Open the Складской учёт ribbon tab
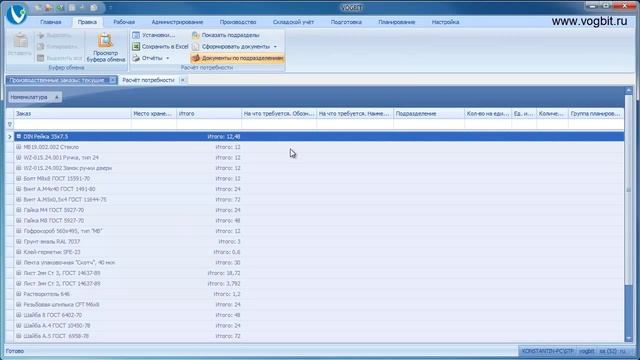640x360 pixels. click(x=293, y=22)
